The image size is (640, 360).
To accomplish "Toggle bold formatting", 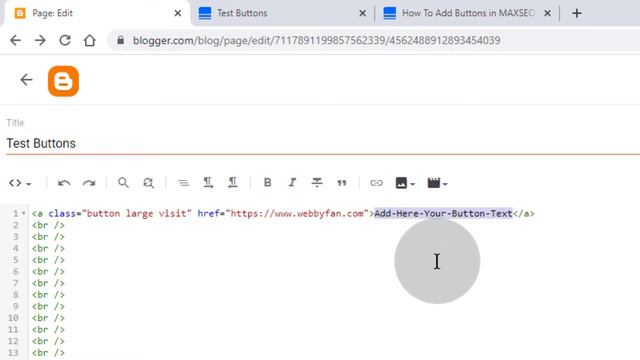I will (x=267, y=183).
